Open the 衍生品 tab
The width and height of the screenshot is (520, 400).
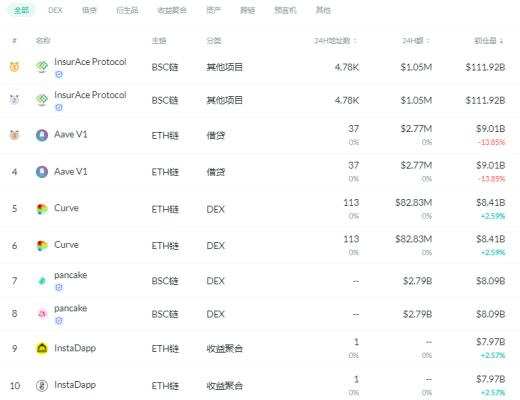(127, 10)
